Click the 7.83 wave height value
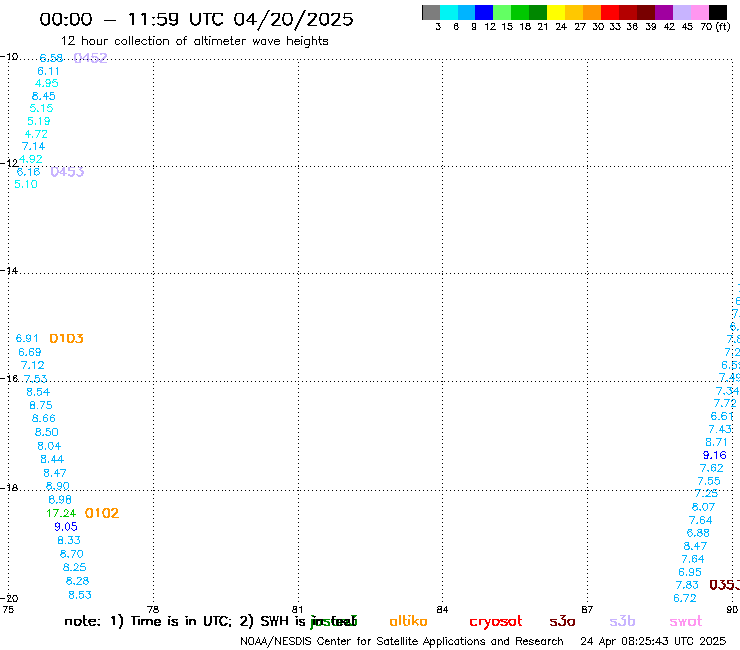Image resolution: width=740 pixels, height=650 pixels. [687, 585]
